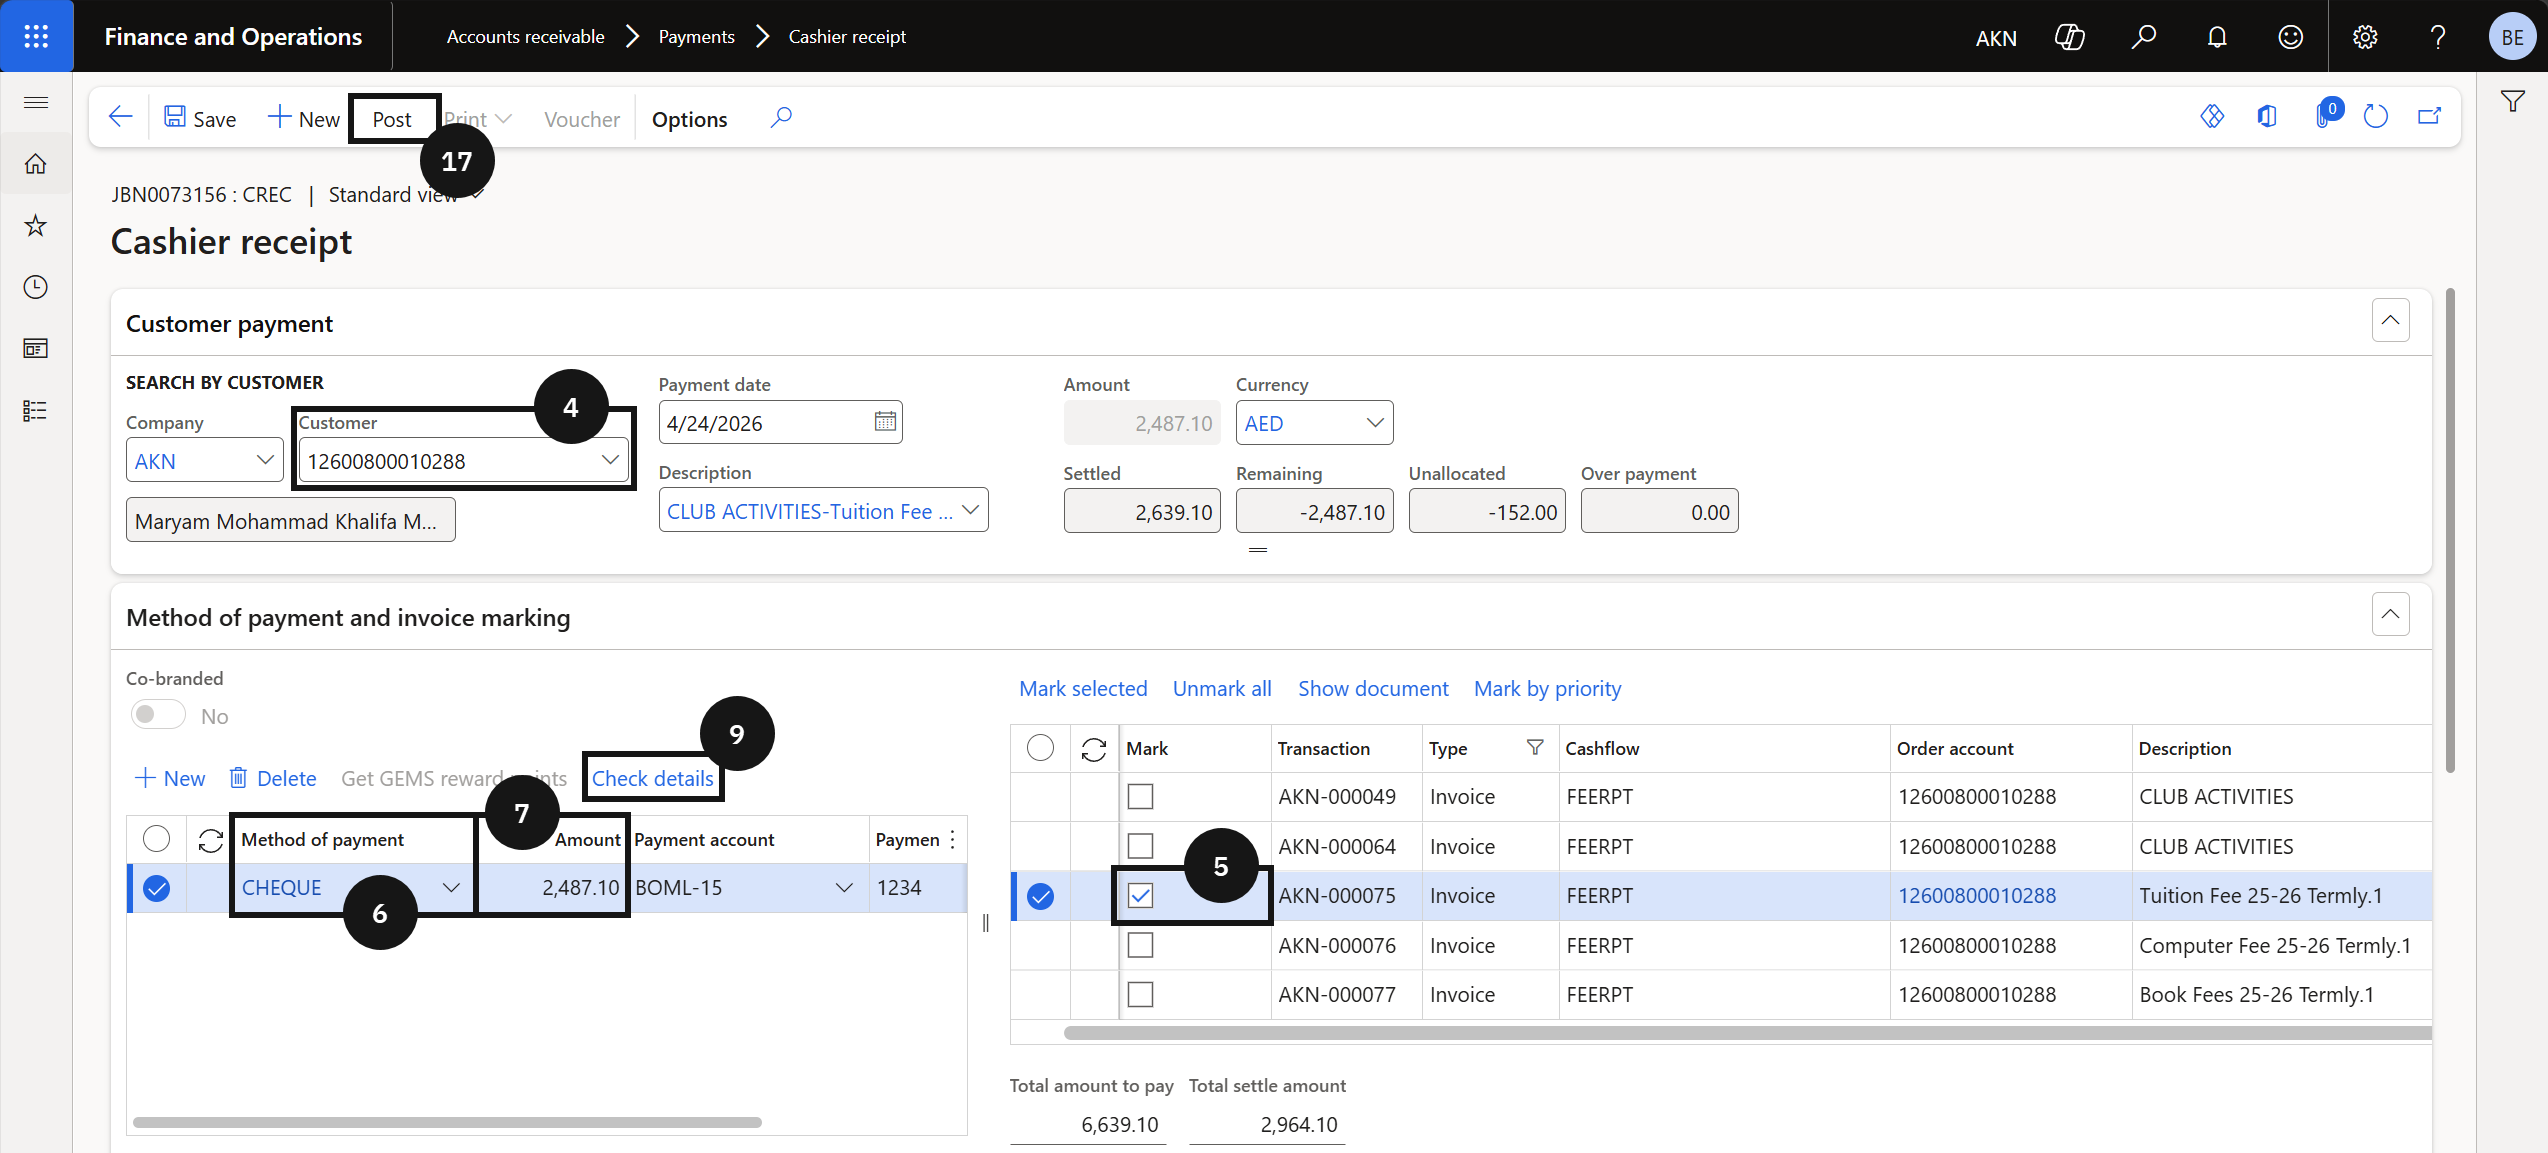Refresh the method of payment grid
The image size is (2548, 1153).
coord(210,840)
